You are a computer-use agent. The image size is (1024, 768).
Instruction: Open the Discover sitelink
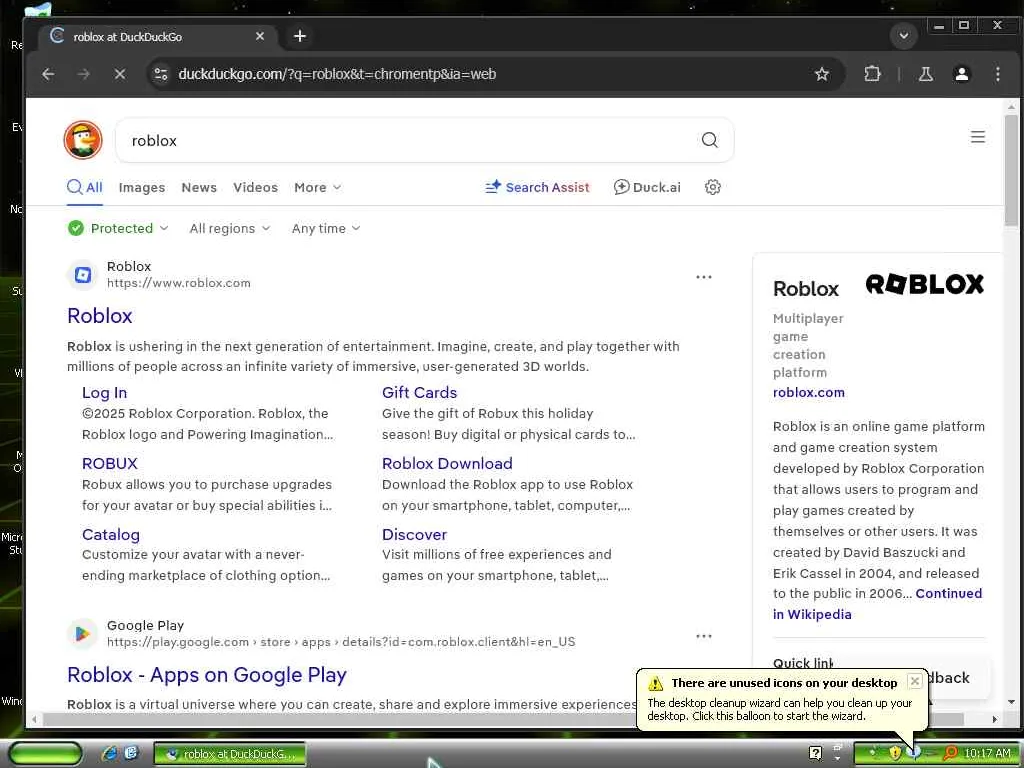click(x=414, y=534)
